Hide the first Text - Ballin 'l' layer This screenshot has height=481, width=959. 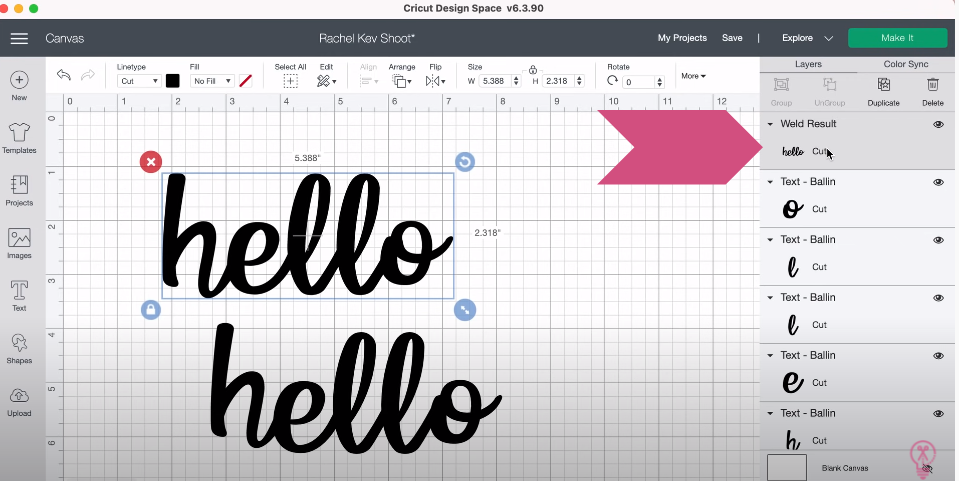point(938,240)
